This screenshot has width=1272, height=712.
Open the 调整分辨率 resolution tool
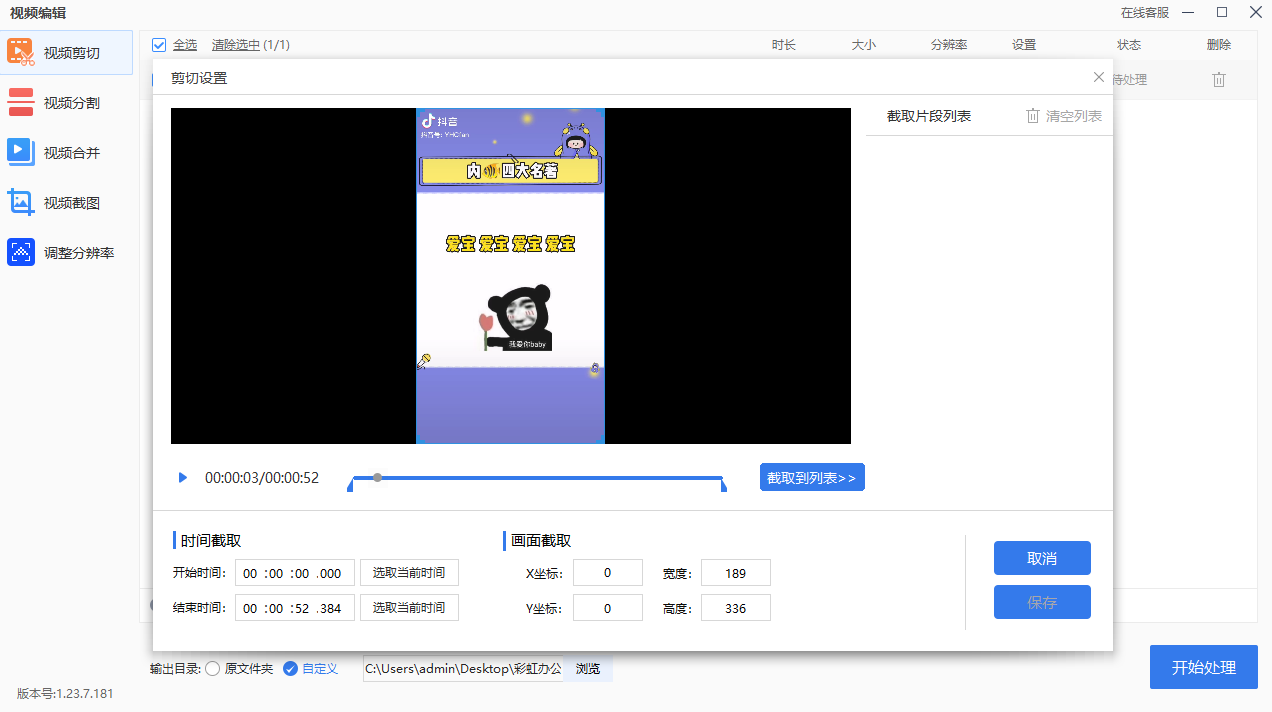[66, 253]
